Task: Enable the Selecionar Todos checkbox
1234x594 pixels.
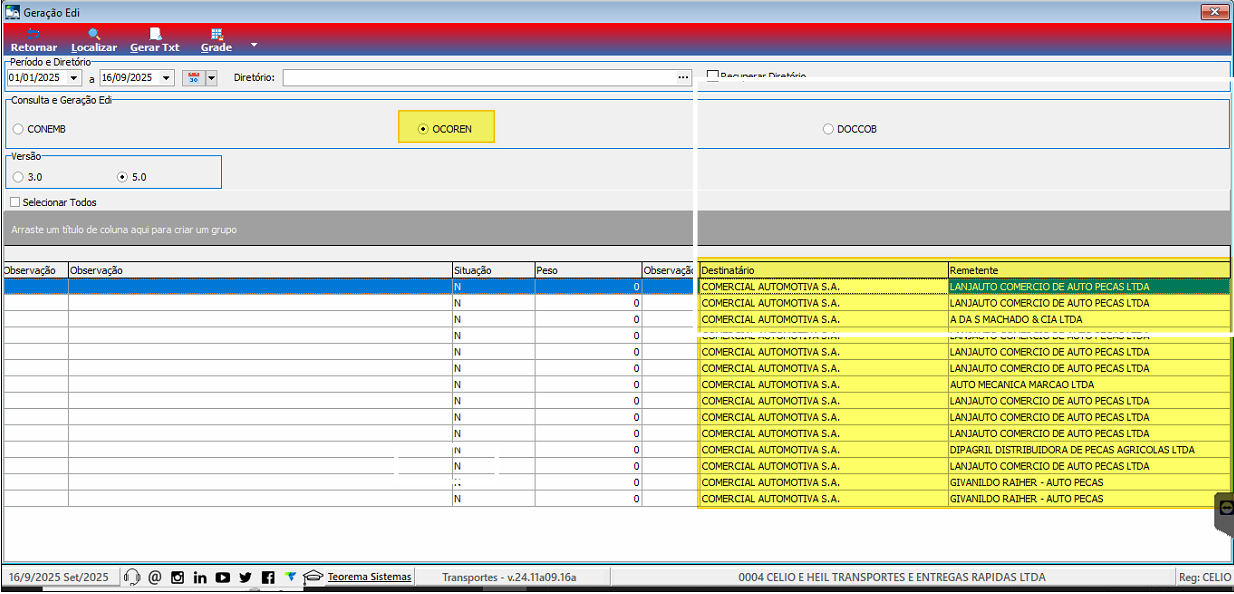Action: point(15,202)
